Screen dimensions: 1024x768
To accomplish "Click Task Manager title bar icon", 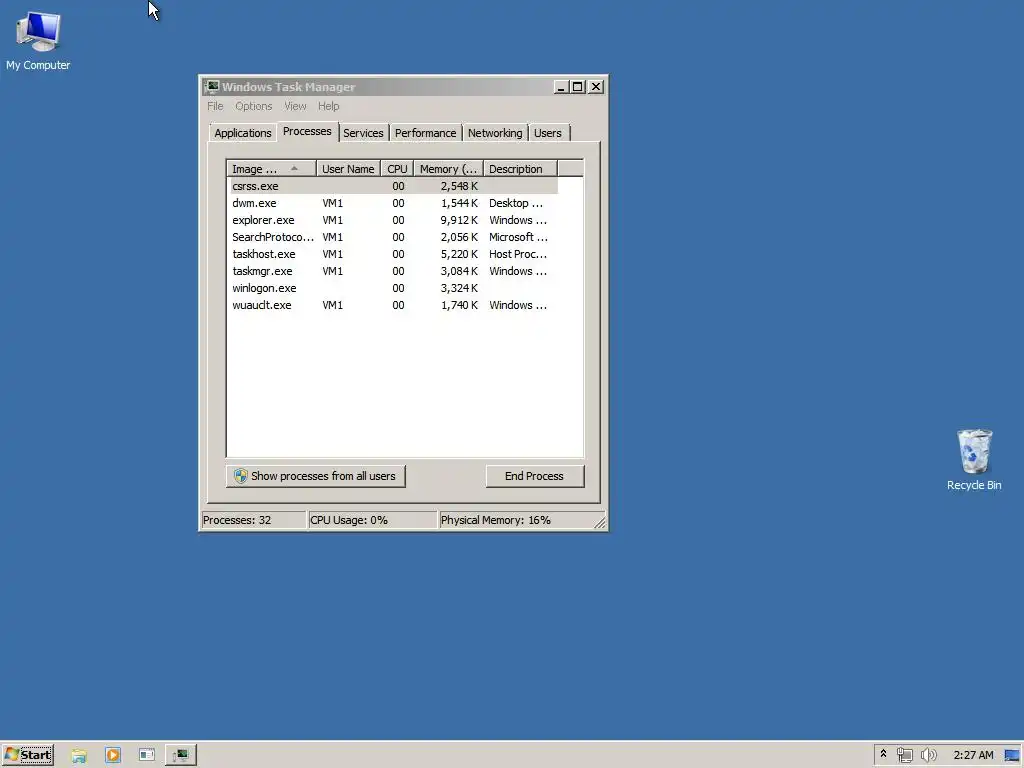I will 212,87.
